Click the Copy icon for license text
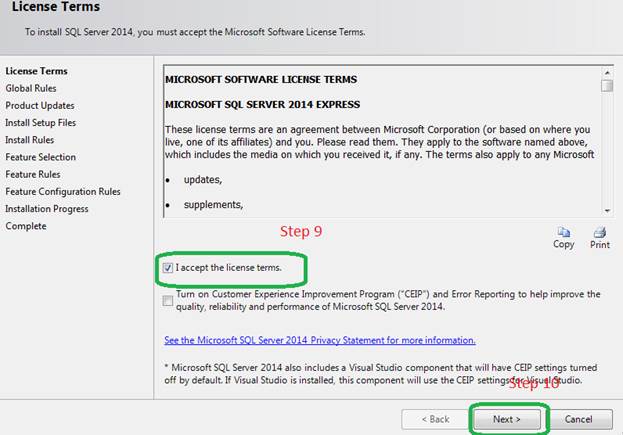The image size is (623, 435). [x=563, y=232]
